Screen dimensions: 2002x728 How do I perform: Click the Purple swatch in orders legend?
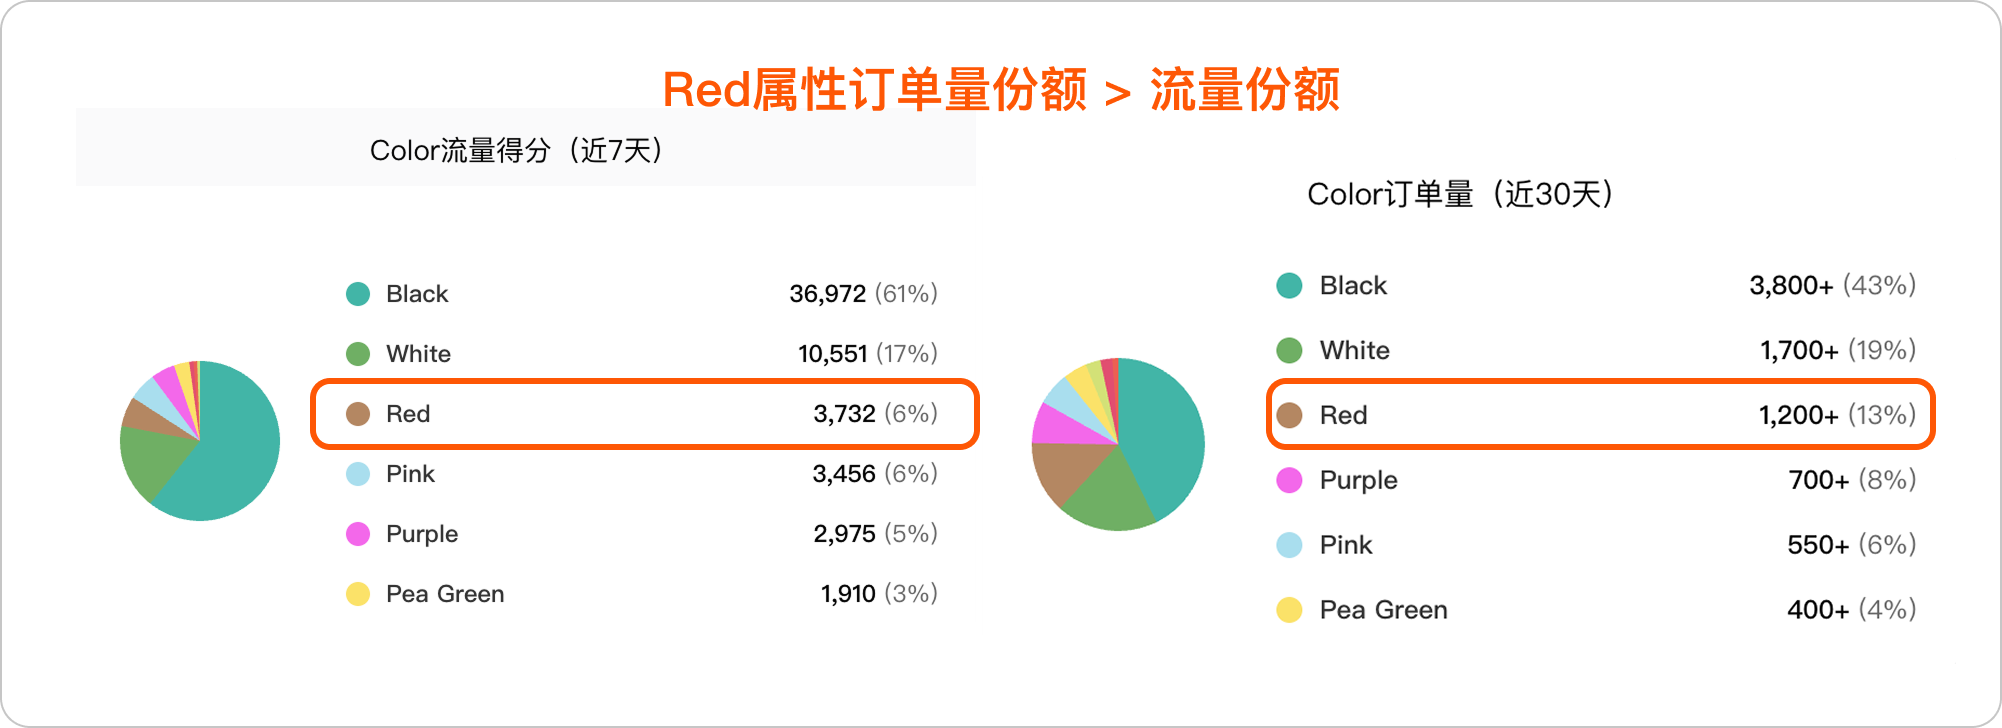[x=1290, y=481]
